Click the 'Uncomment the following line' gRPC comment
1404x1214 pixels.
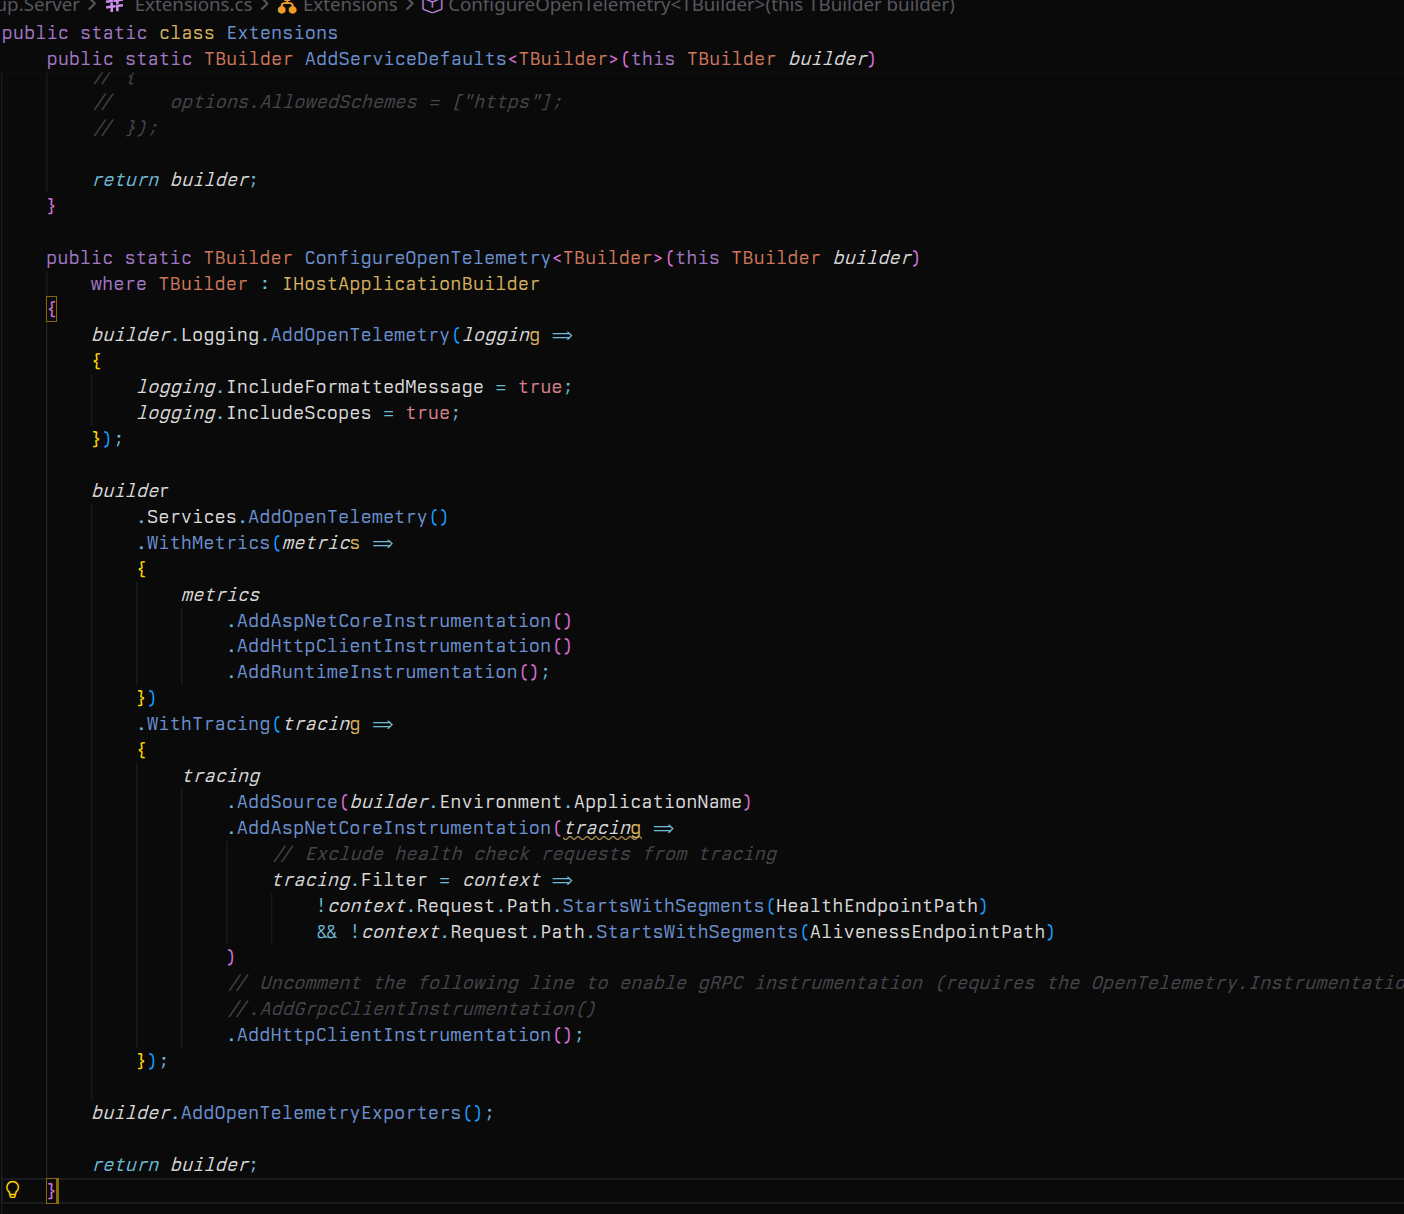point(815,983)
